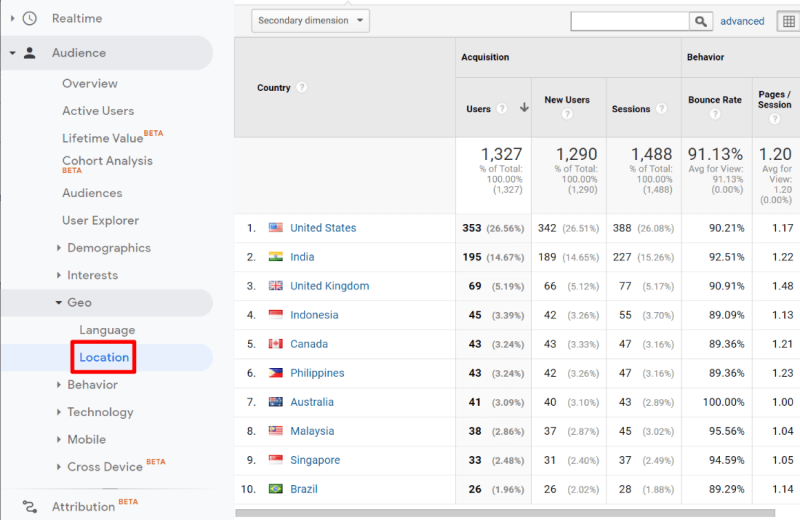Viewport: 800px width, 520px height.
Task: Click the Bounce Rate column header
Action: (x=715, y=100)
